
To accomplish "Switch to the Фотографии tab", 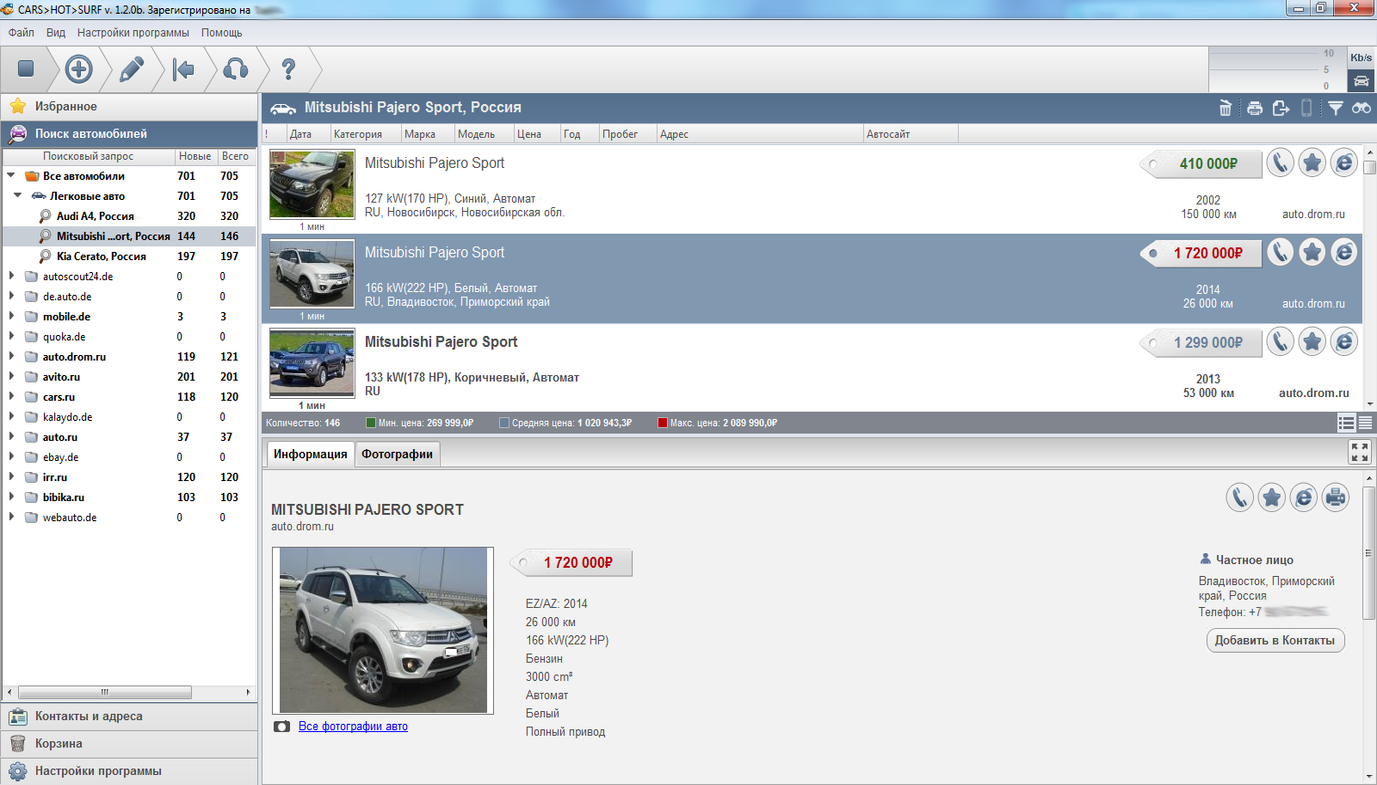I will click(397, 454).
